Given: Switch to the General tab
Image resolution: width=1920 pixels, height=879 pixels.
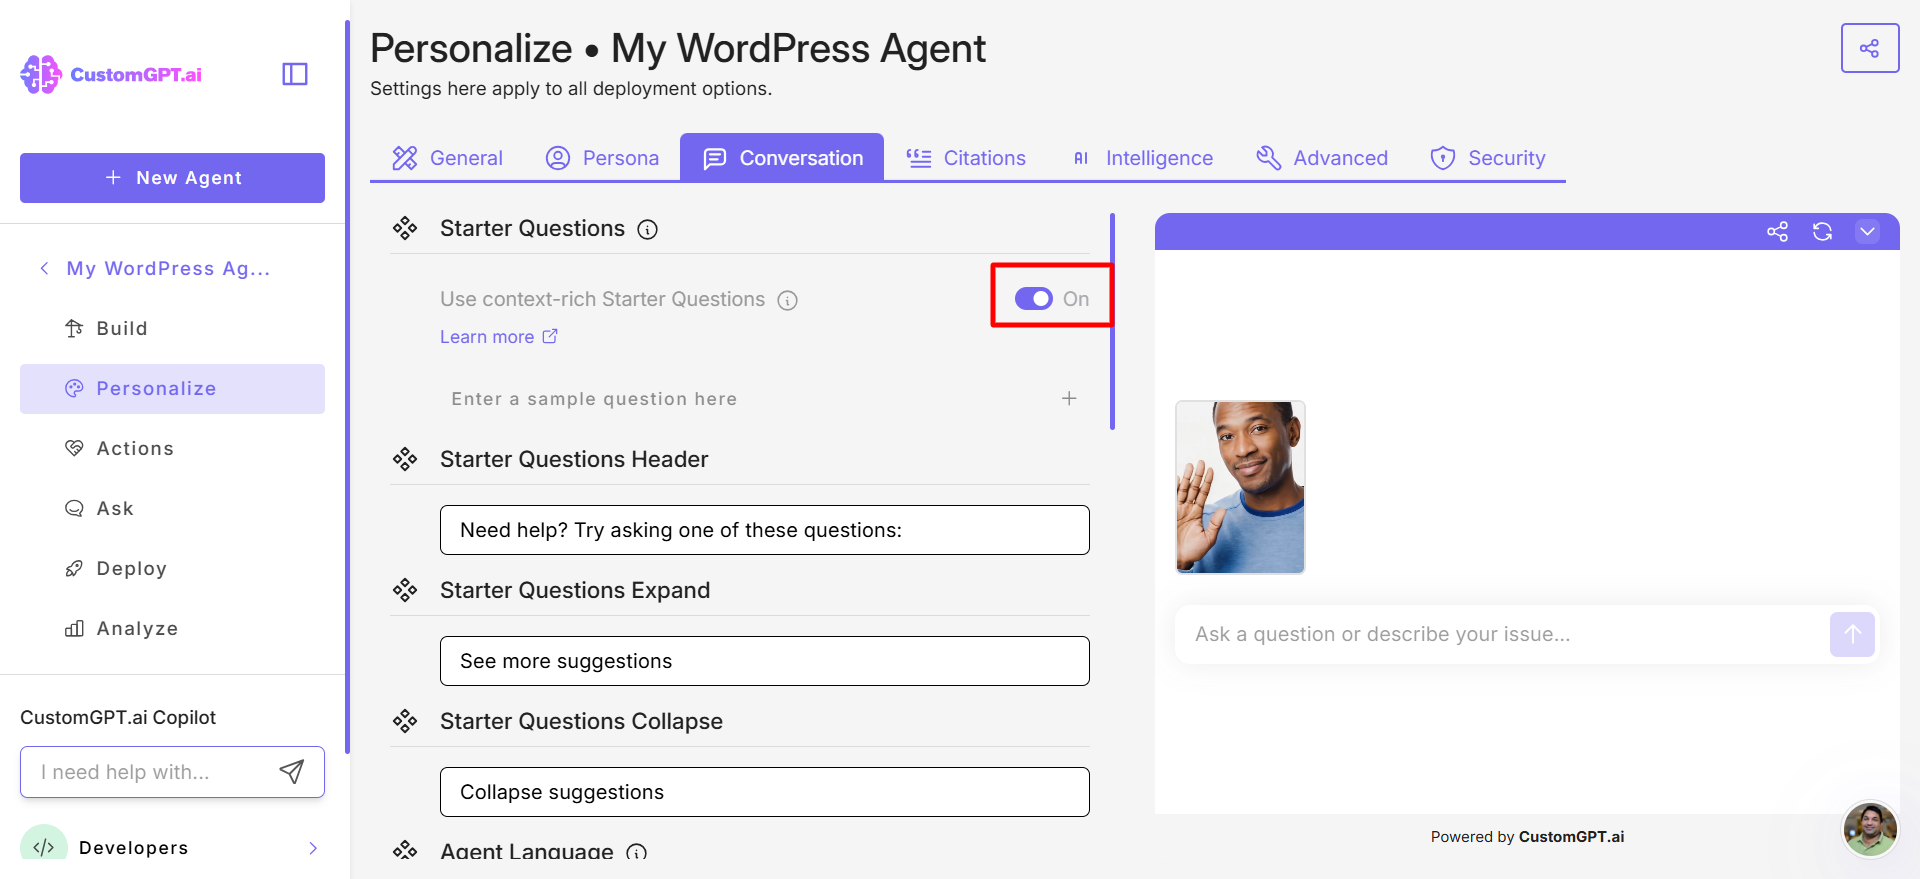Looking at the screenshot, I should (x=447, y=158).
